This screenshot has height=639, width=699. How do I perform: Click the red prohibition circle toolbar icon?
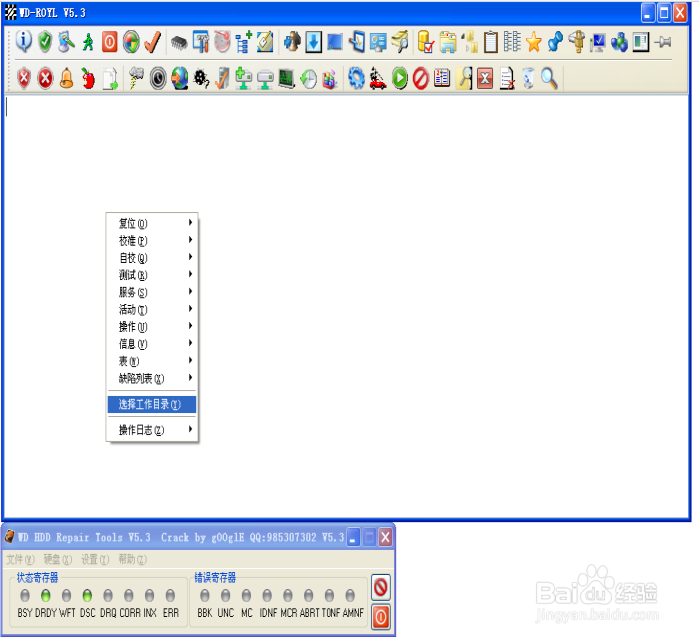coord(420,78)
